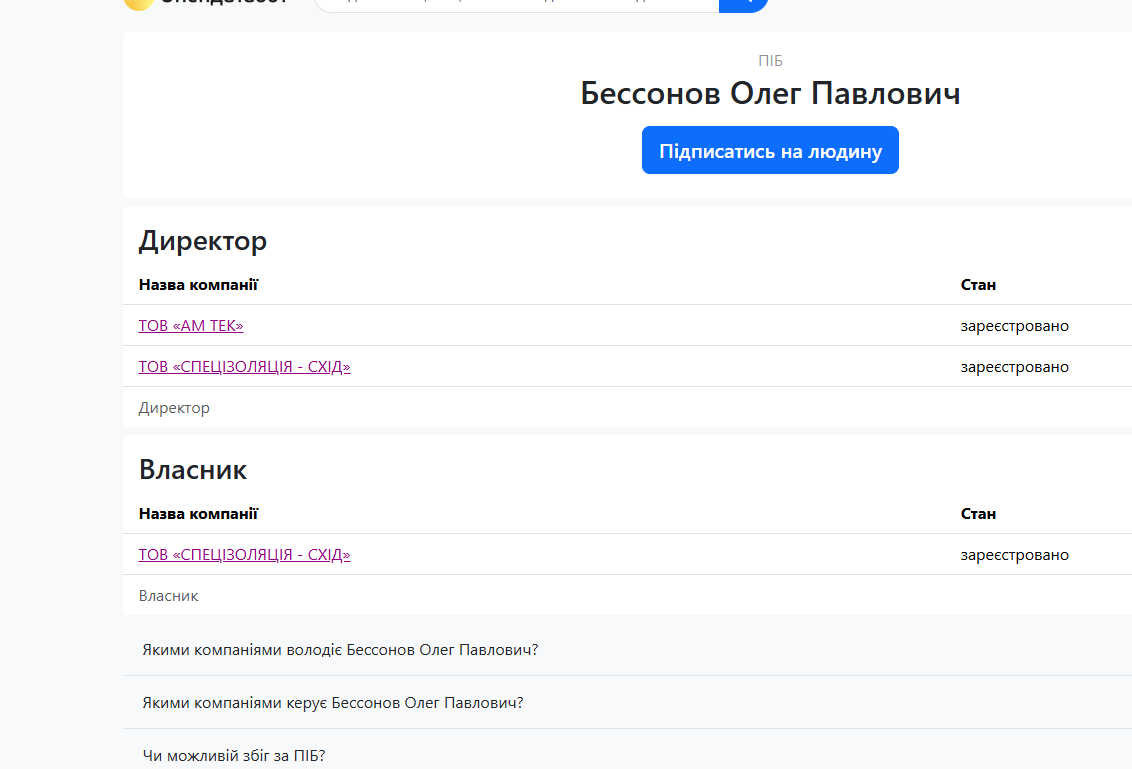Open ТОВ «СПЕЦІЗОЛЯЦІЯ - СХІД» link in the Директор table

(244, 367)
